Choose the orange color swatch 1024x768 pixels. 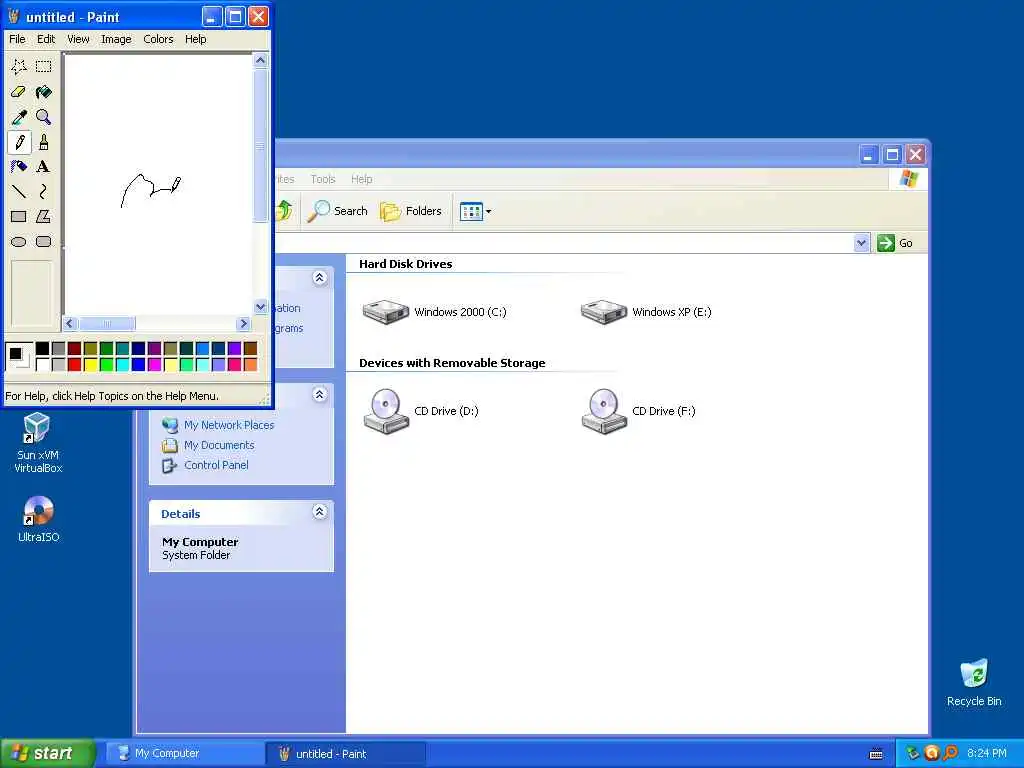click(x=250, y=364)
